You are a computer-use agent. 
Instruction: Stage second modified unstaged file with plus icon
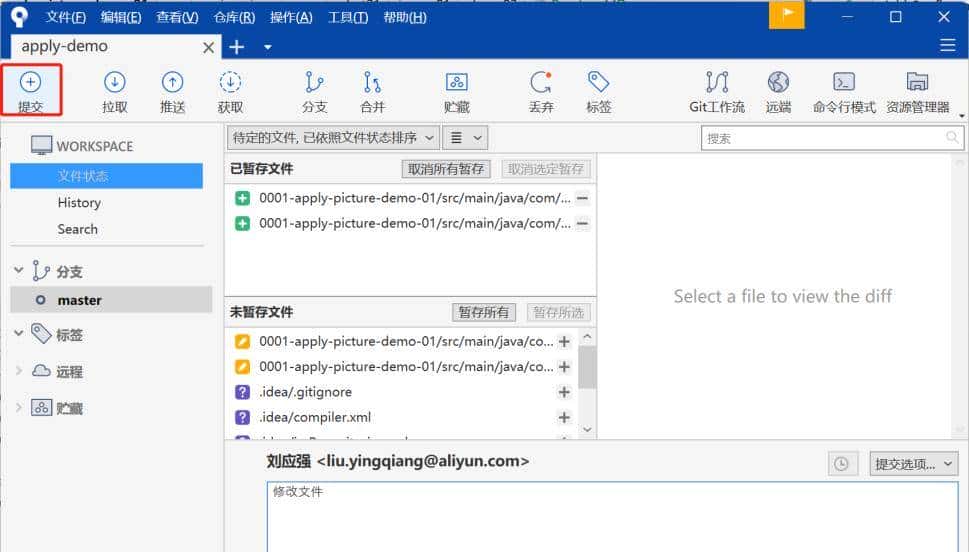(564, 367)
